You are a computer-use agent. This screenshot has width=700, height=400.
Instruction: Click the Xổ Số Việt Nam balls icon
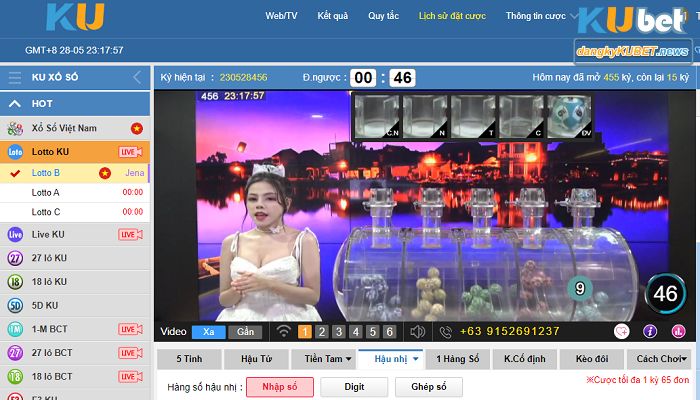pos(15,129)
